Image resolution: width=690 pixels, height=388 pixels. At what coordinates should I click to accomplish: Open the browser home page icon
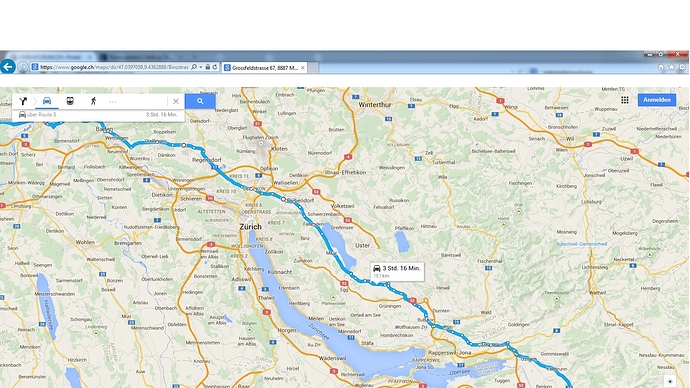pos(661,67)
